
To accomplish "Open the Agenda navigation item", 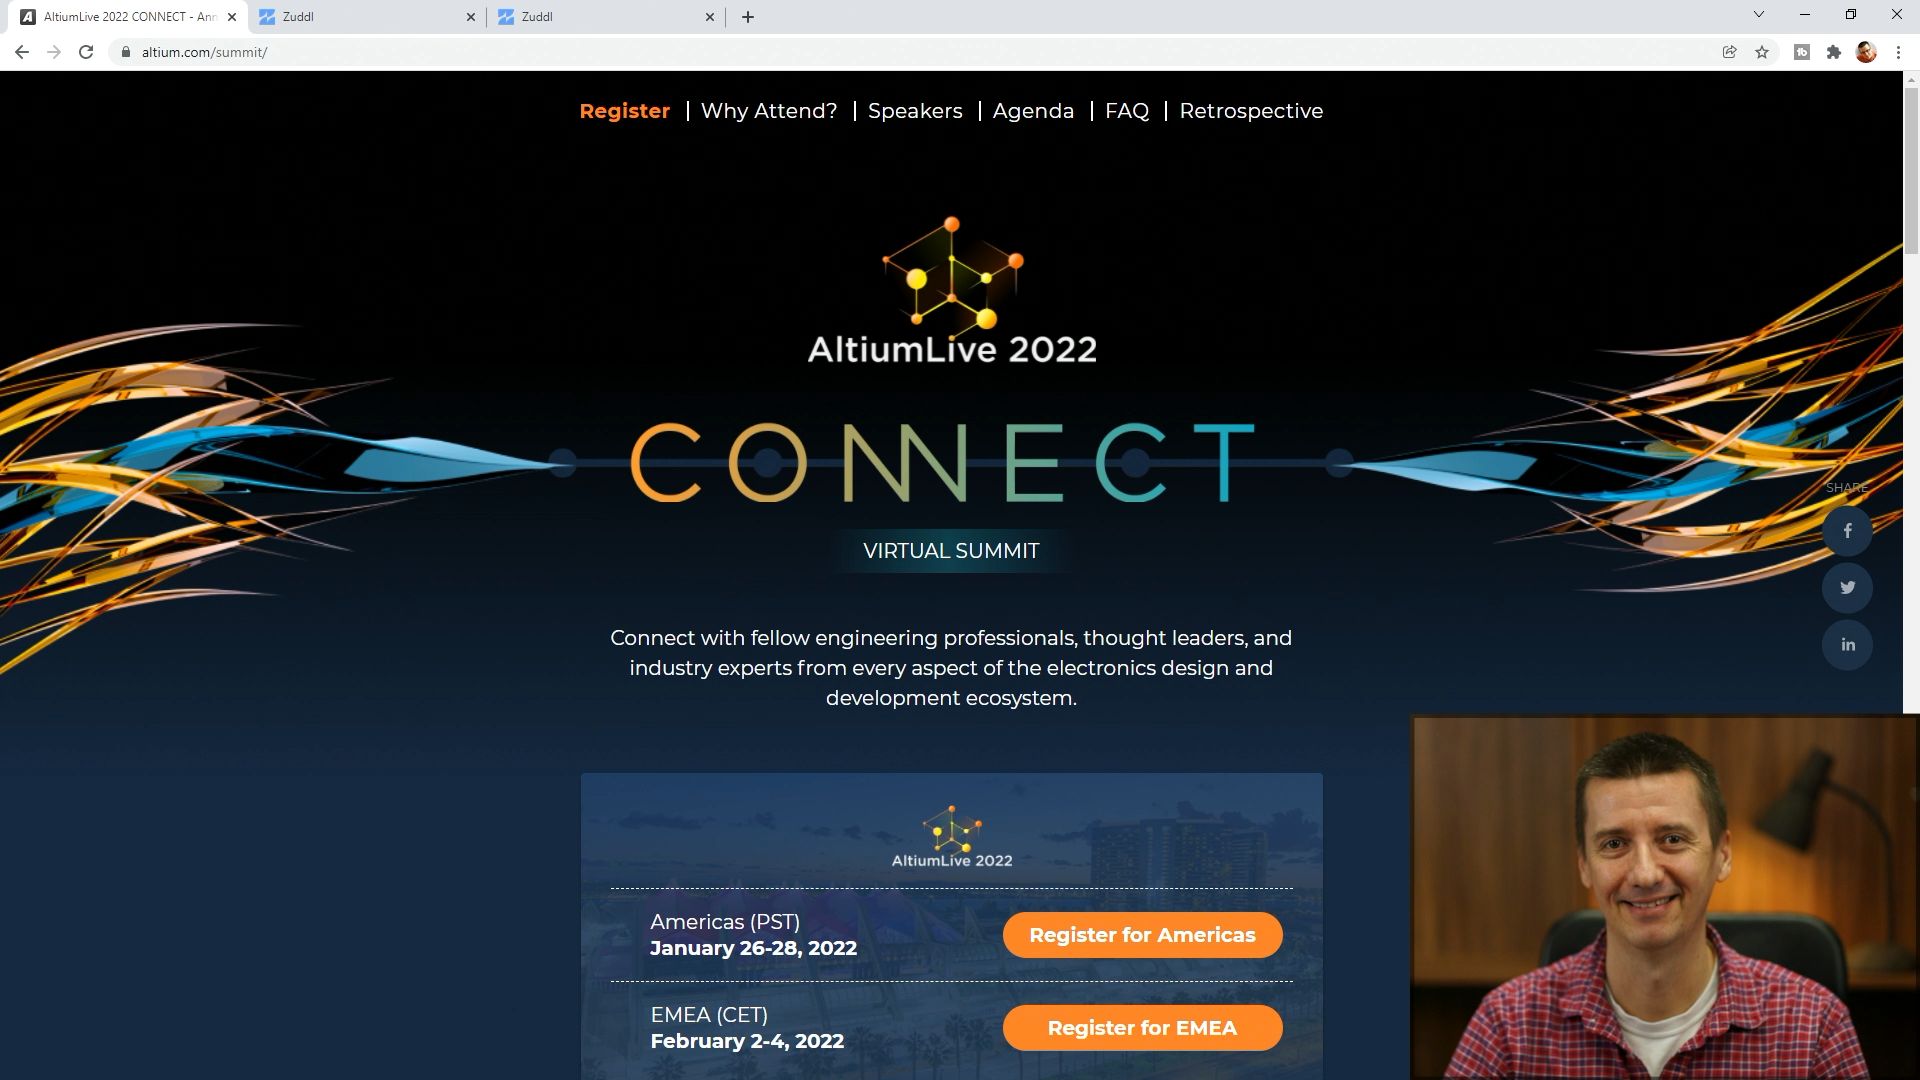I will [1033, 111].
